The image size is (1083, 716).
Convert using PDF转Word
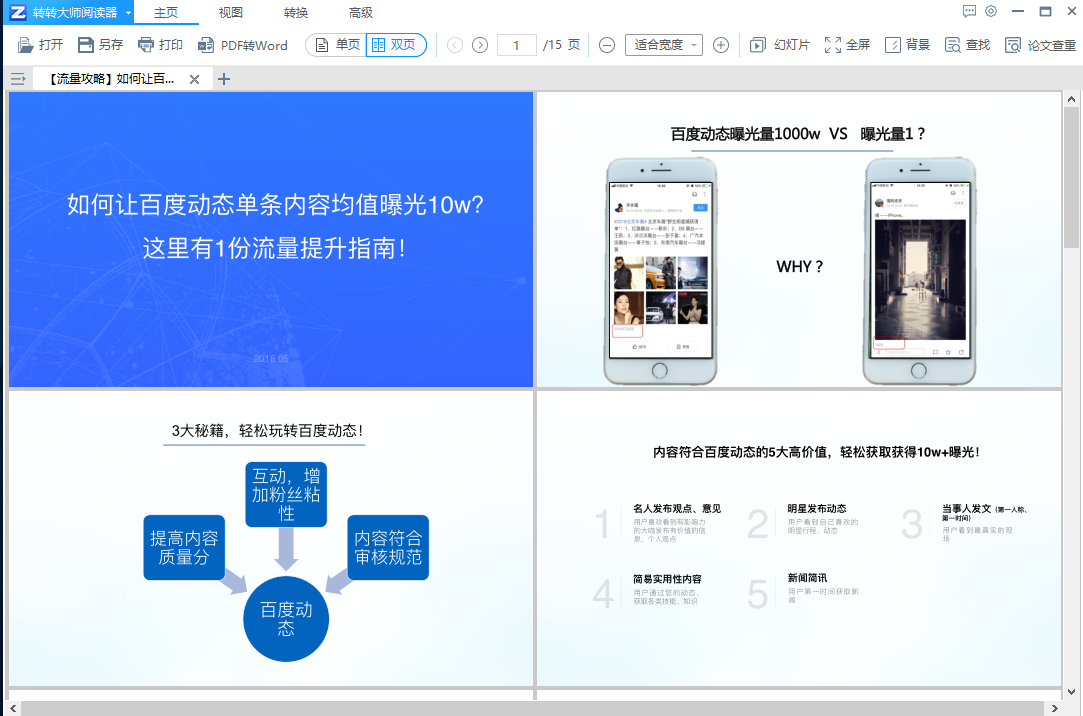(242, 45)
